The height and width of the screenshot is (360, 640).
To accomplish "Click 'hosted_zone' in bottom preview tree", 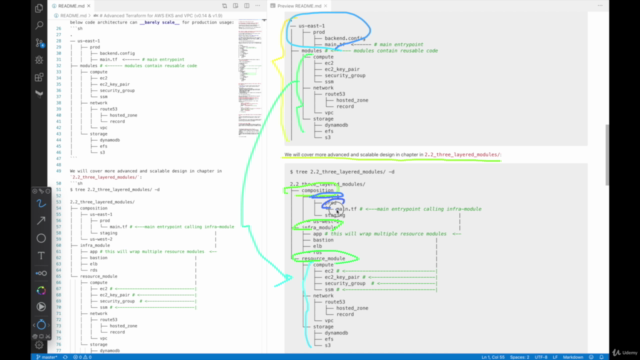I will (352, 308).
